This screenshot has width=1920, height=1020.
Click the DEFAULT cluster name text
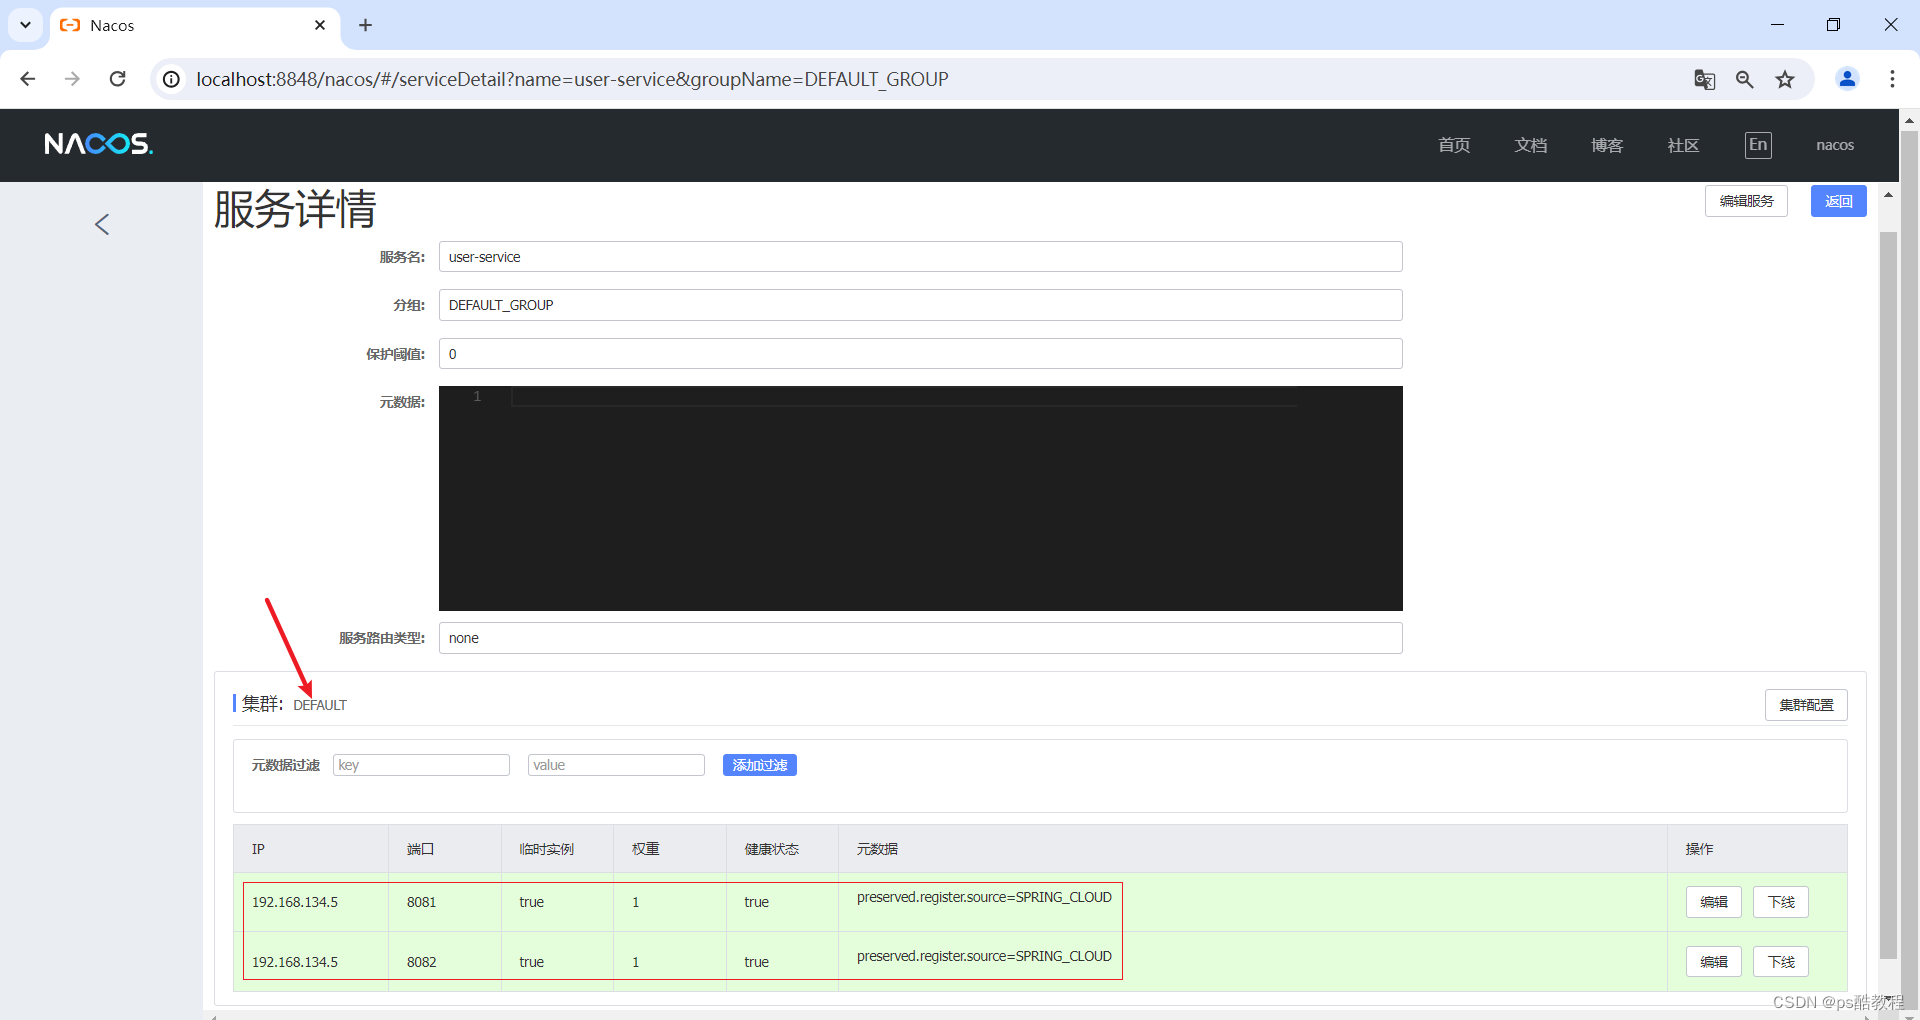pyautogui.click(x=320, y=705)
